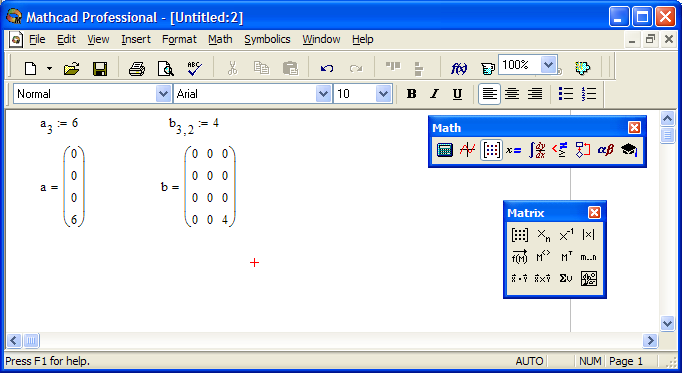The height and width of the screenshot is (373, 682).
Task: Open a file with the Open folder icon
Action: pos(71,68)
